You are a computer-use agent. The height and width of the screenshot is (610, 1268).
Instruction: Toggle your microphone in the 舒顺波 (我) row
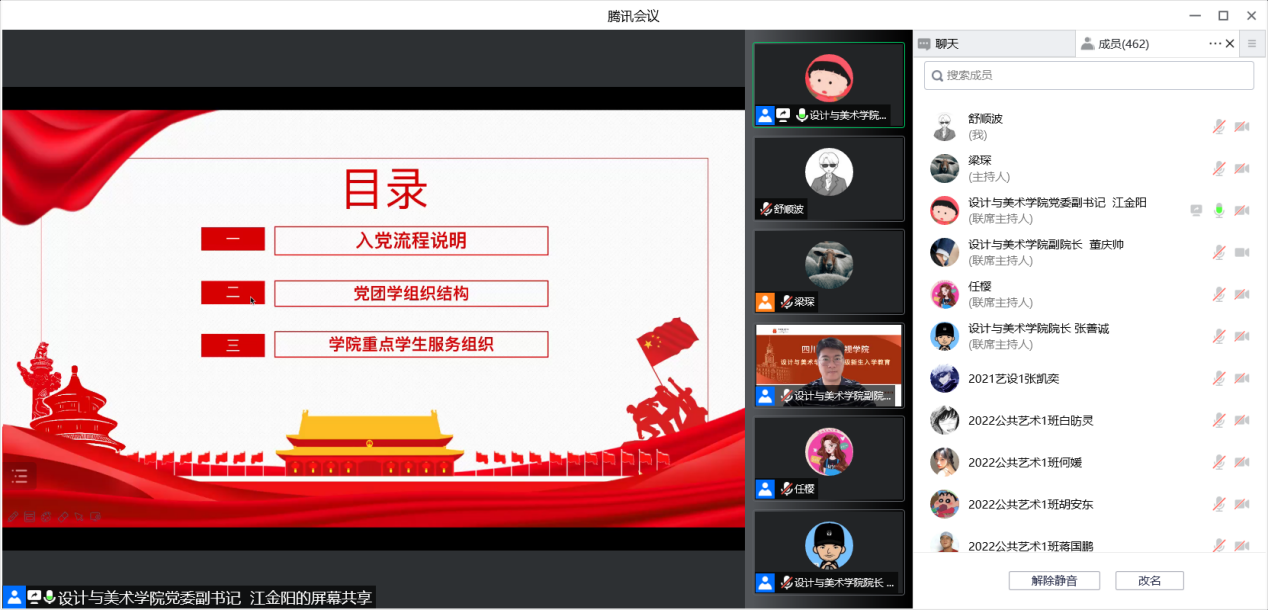pos(1219,126)
